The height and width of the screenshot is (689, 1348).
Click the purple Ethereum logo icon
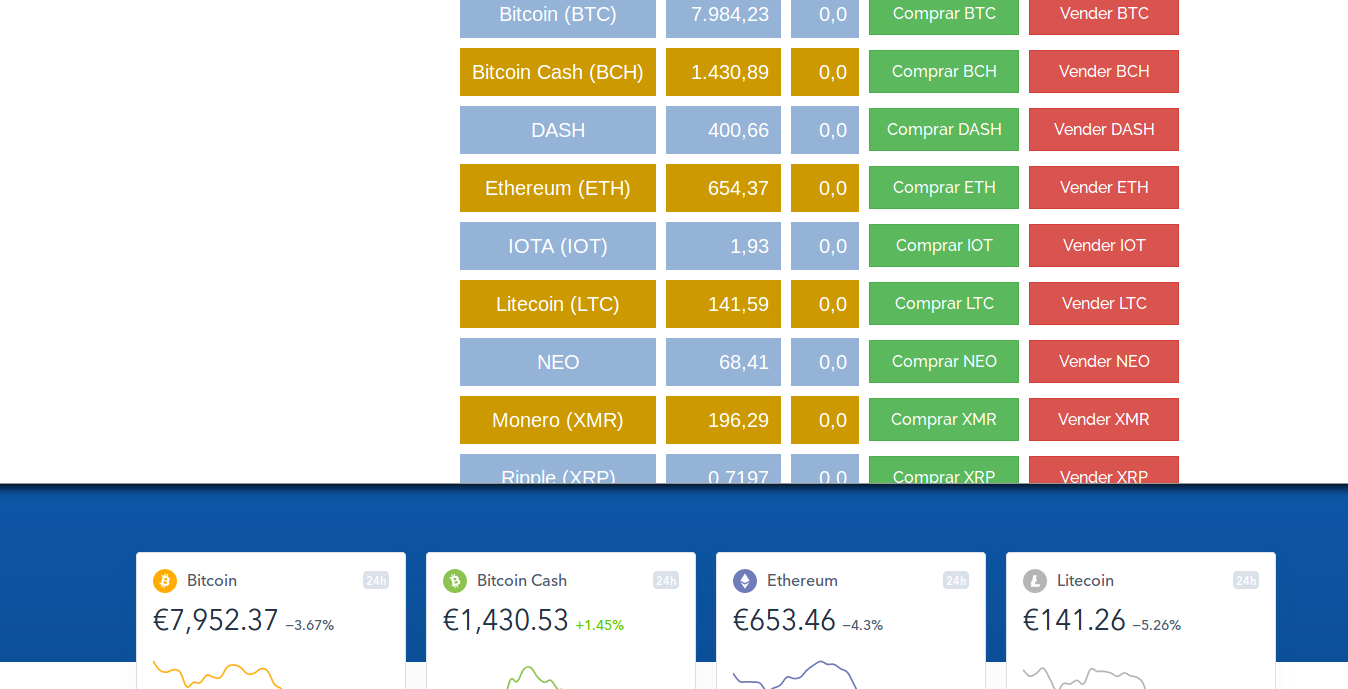click(745, 581)
